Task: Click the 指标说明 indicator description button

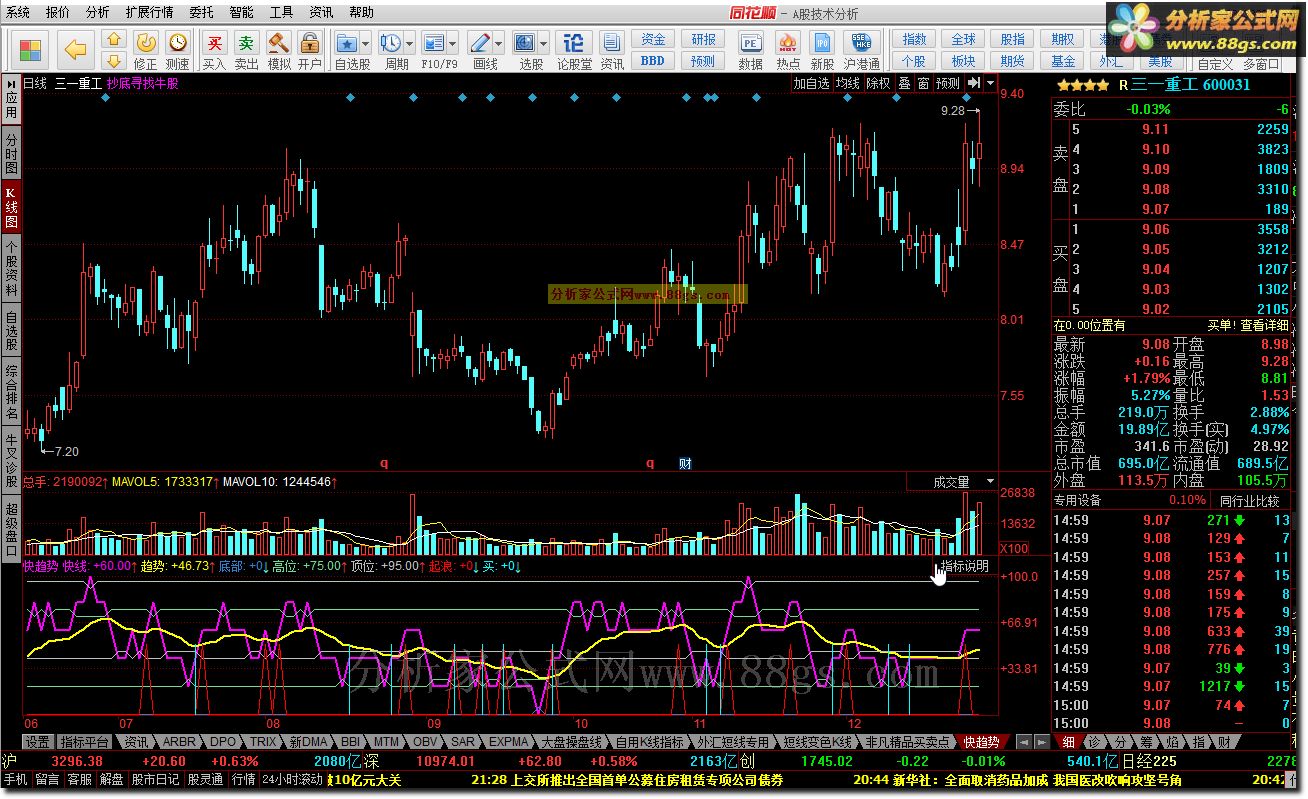Action: tap(964, 566)
